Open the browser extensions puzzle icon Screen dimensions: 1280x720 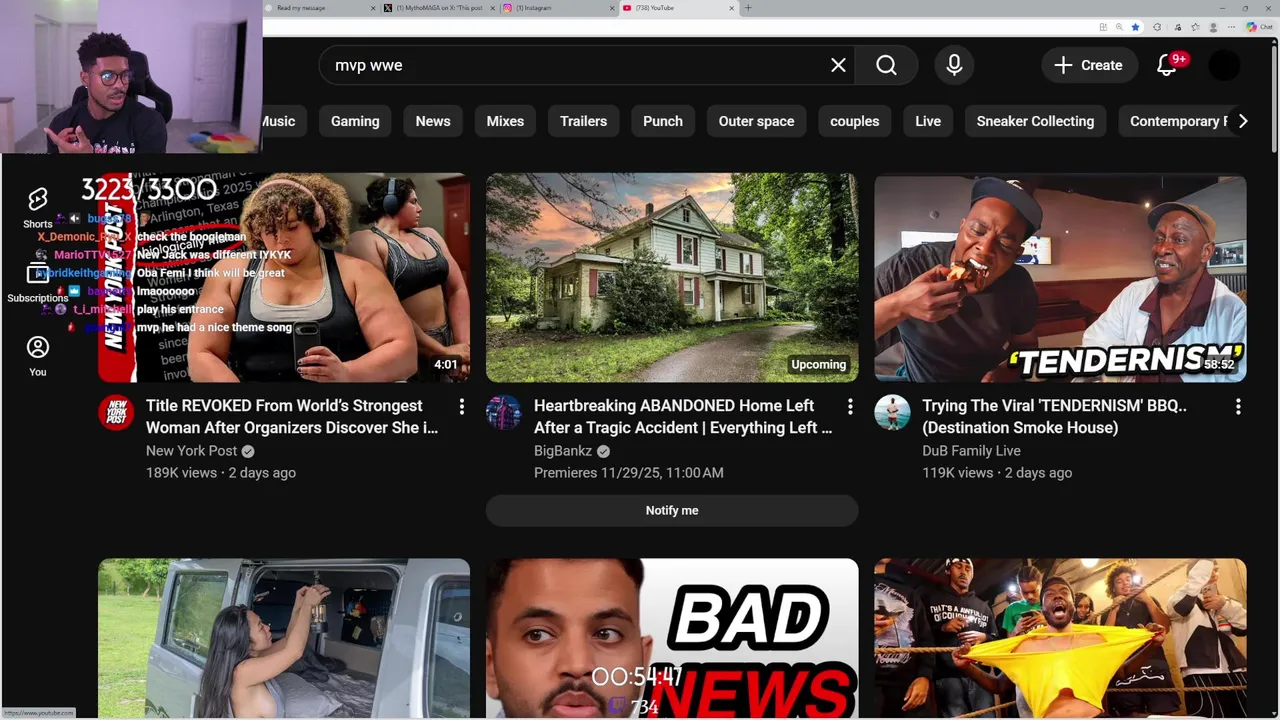click(1157, 27)
